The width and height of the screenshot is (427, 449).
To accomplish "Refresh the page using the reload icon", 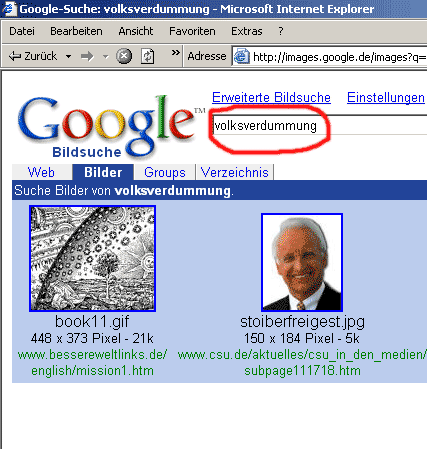I will tap(148, 56).
